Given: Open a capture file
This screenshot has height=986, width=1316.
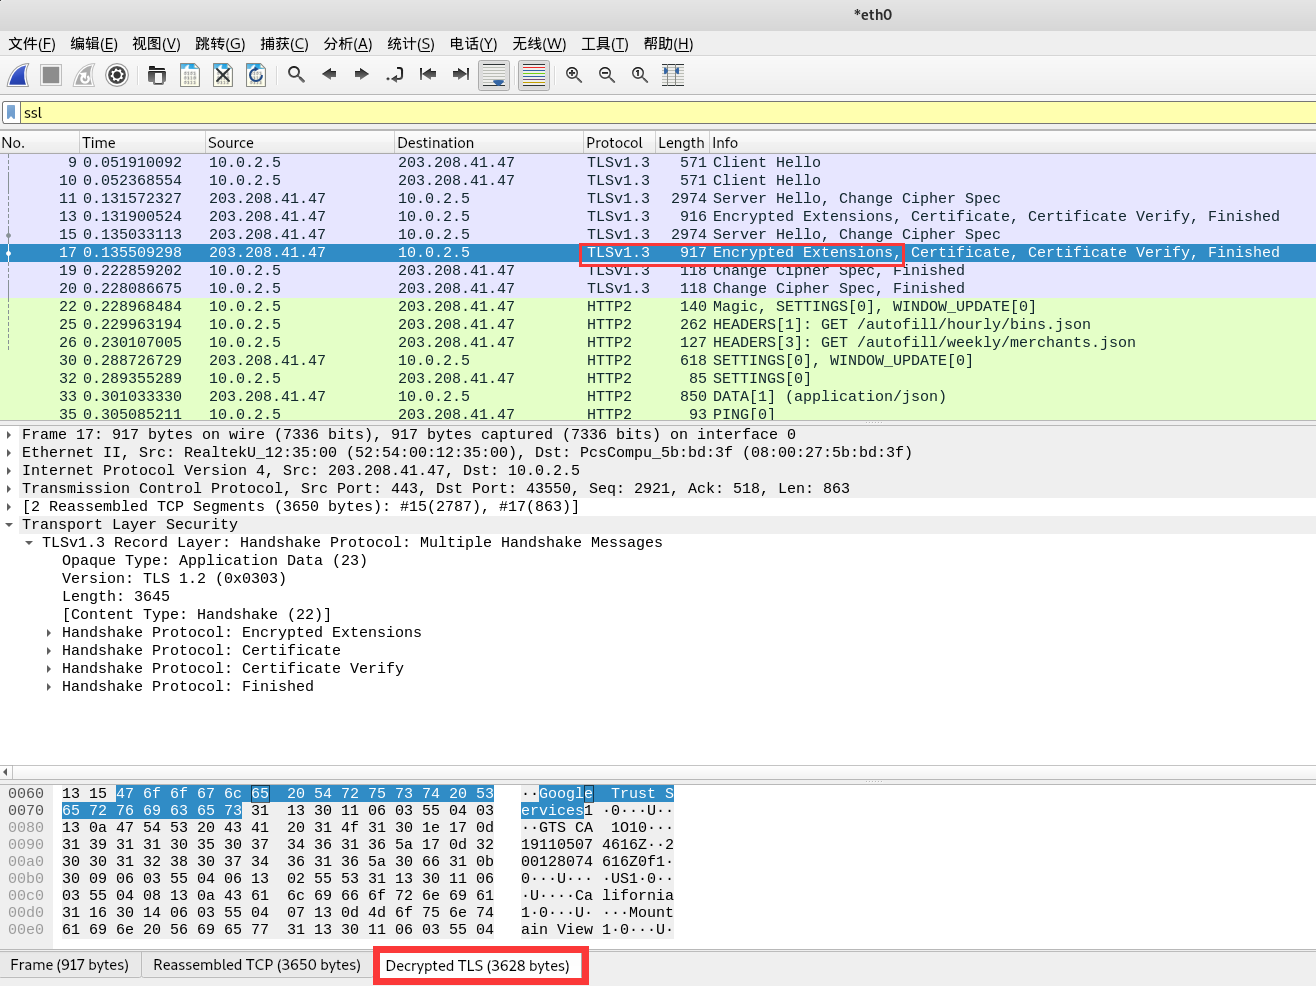Looking at the screenshot, I should [x=157, y=75].
